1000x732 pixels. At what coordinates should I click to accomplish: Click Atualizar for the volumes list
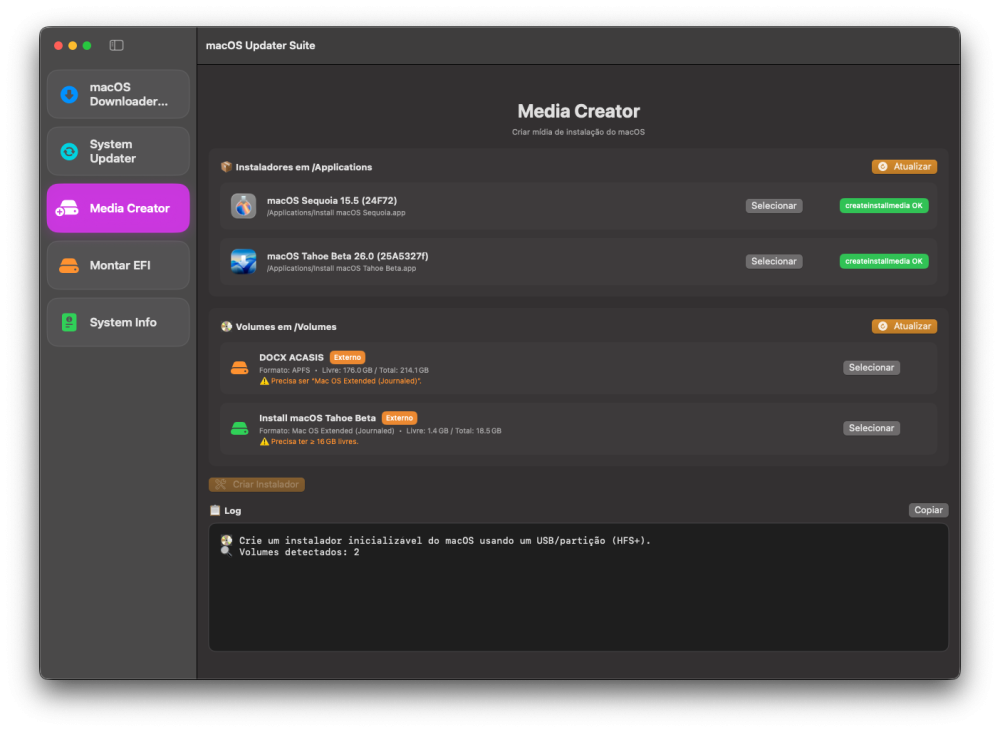click(x=904, y=326)
